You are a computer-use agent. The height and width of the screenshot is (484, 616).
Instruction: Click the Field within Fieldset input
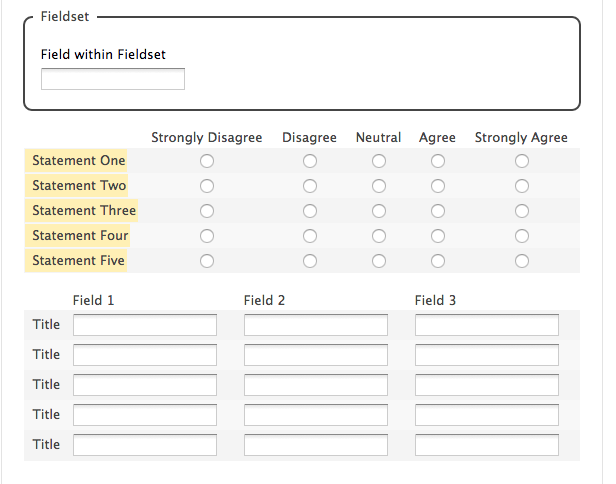(x=113, y=79)
